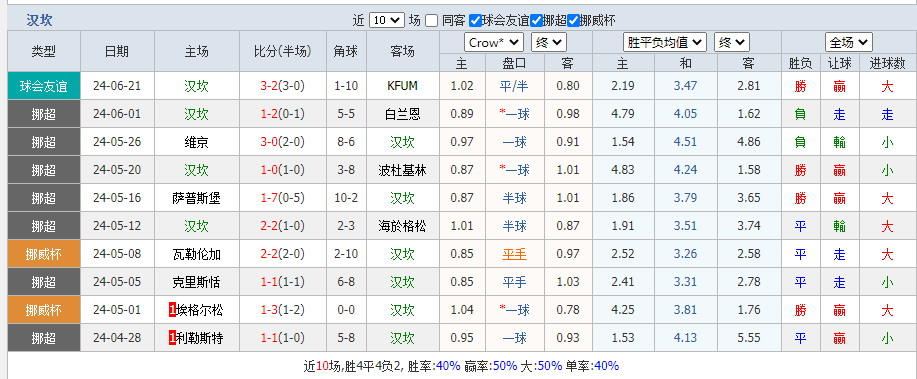Toggle the 同客 checkbox
Viewport: 917px width, 379px height.
[x=431, y=20]
